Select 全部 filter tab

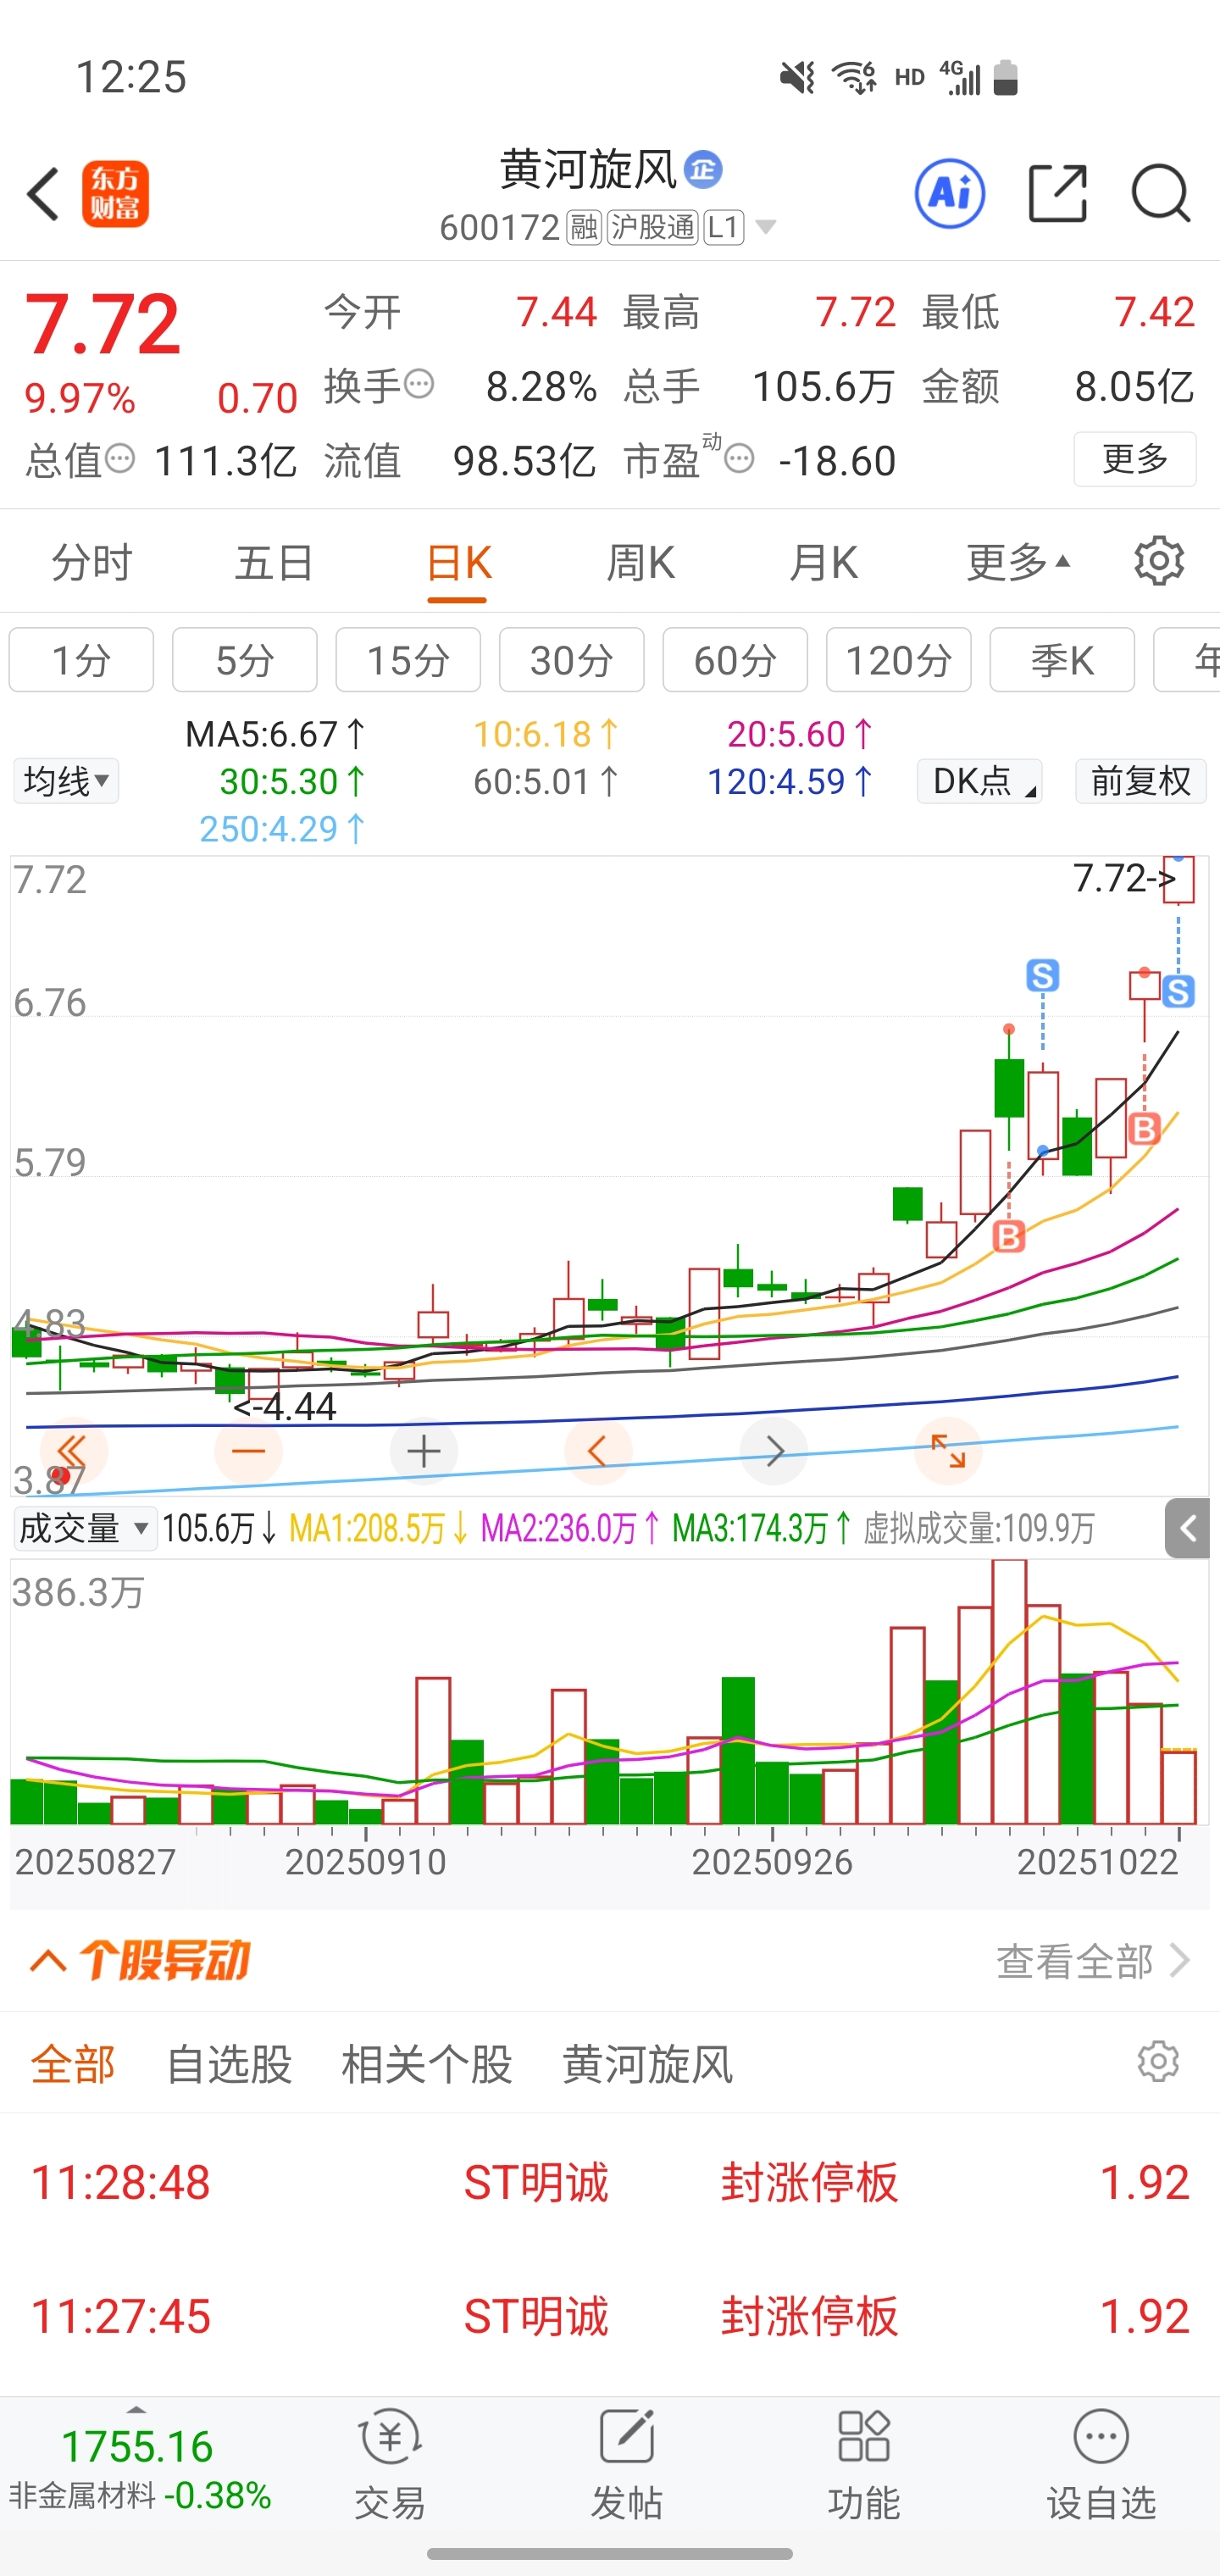(x=73, y=2064)
